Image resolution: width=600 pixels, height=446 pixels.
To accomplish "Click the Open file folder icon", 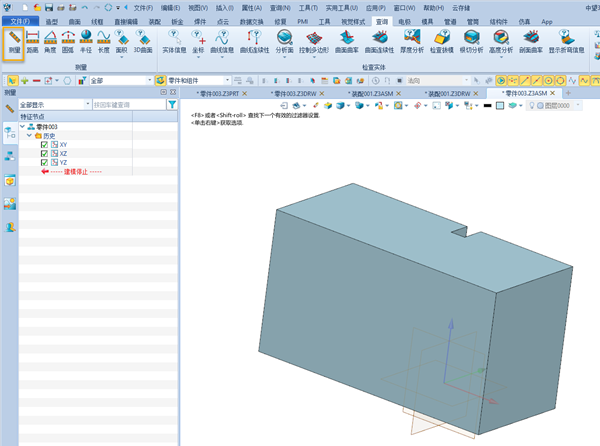I will click(37, 7).
